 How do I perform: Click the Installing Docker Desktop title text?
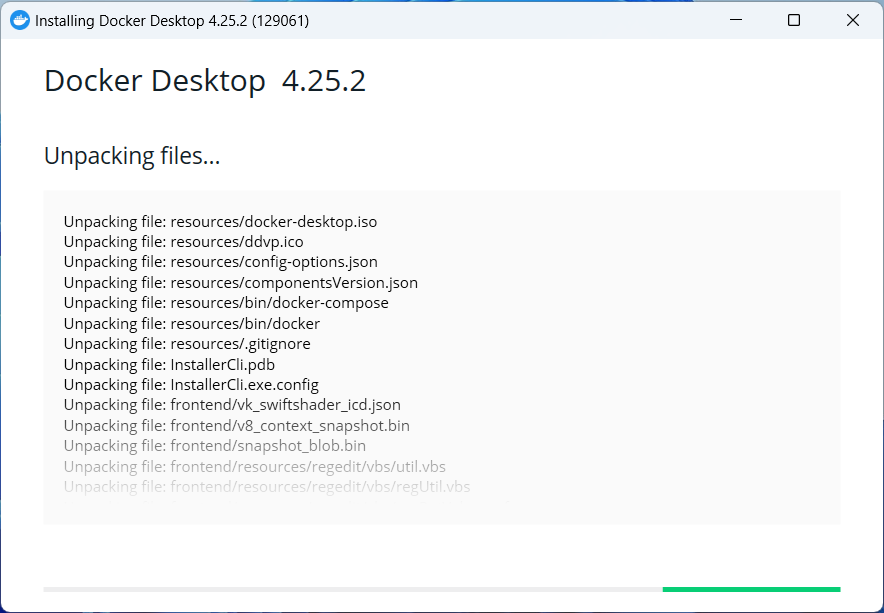pos(170,20)
